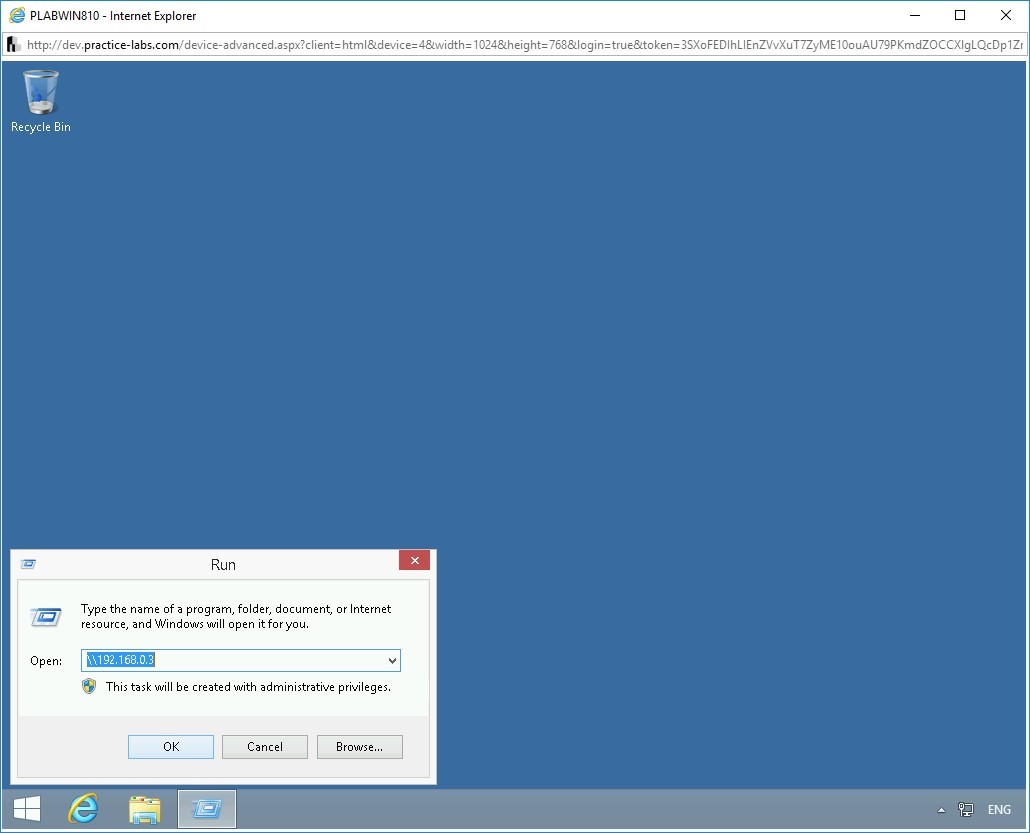Viewport: 1030px width, 833px height.
Task: Click the page icon beside the address bar
Action: pyautogui.click(x=13, y=44)
